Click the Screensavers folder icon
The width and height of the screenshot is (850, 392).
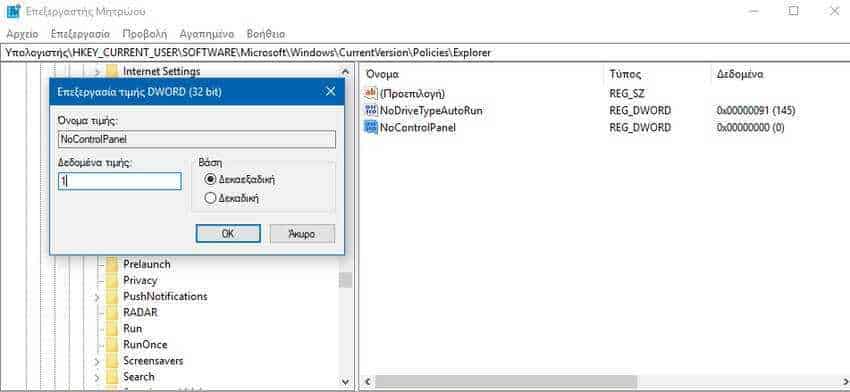[112, 361]
